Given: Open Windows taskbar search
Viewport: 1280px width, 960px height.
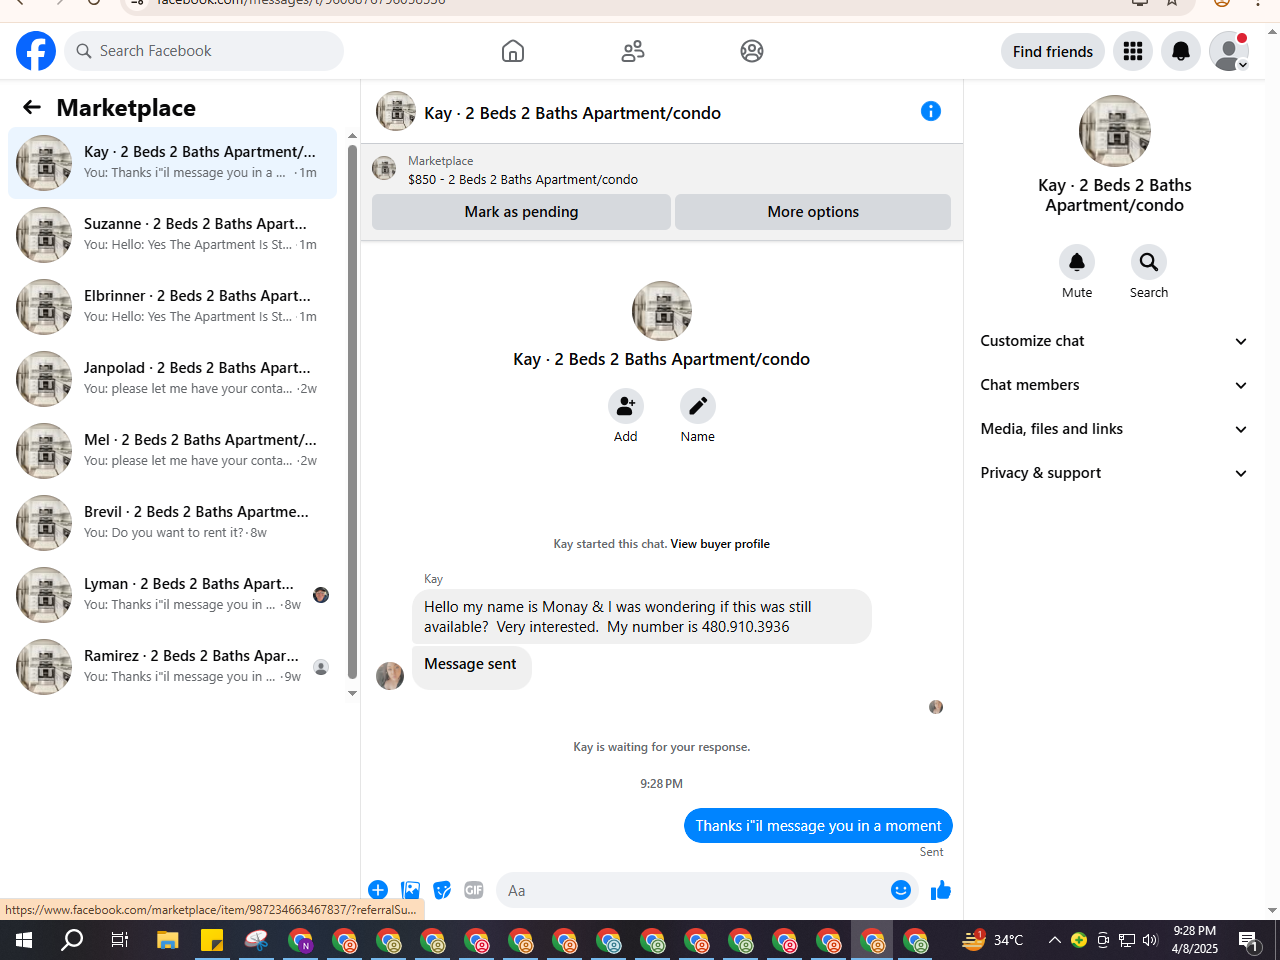Looking at the screenshot, I should pyautogui.click(x=72, y=940).
